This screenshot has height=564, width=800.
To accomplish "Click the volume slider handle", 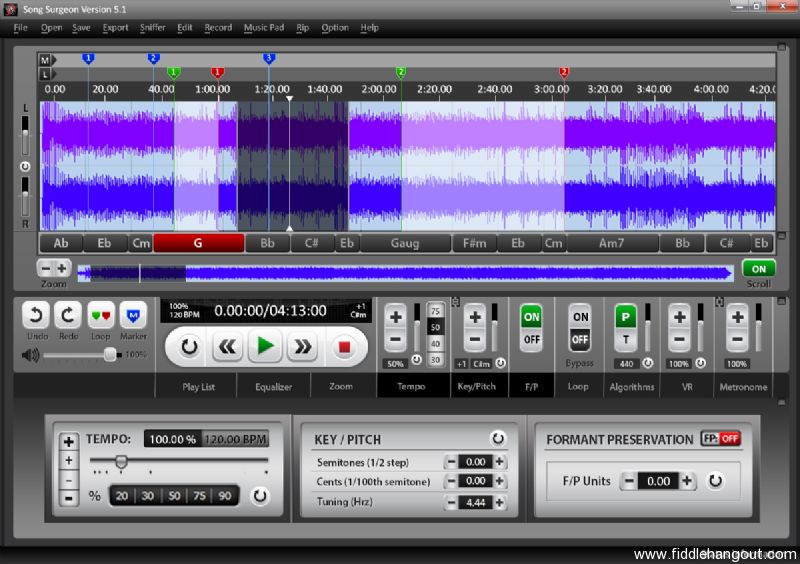I will tap(110, 354).
